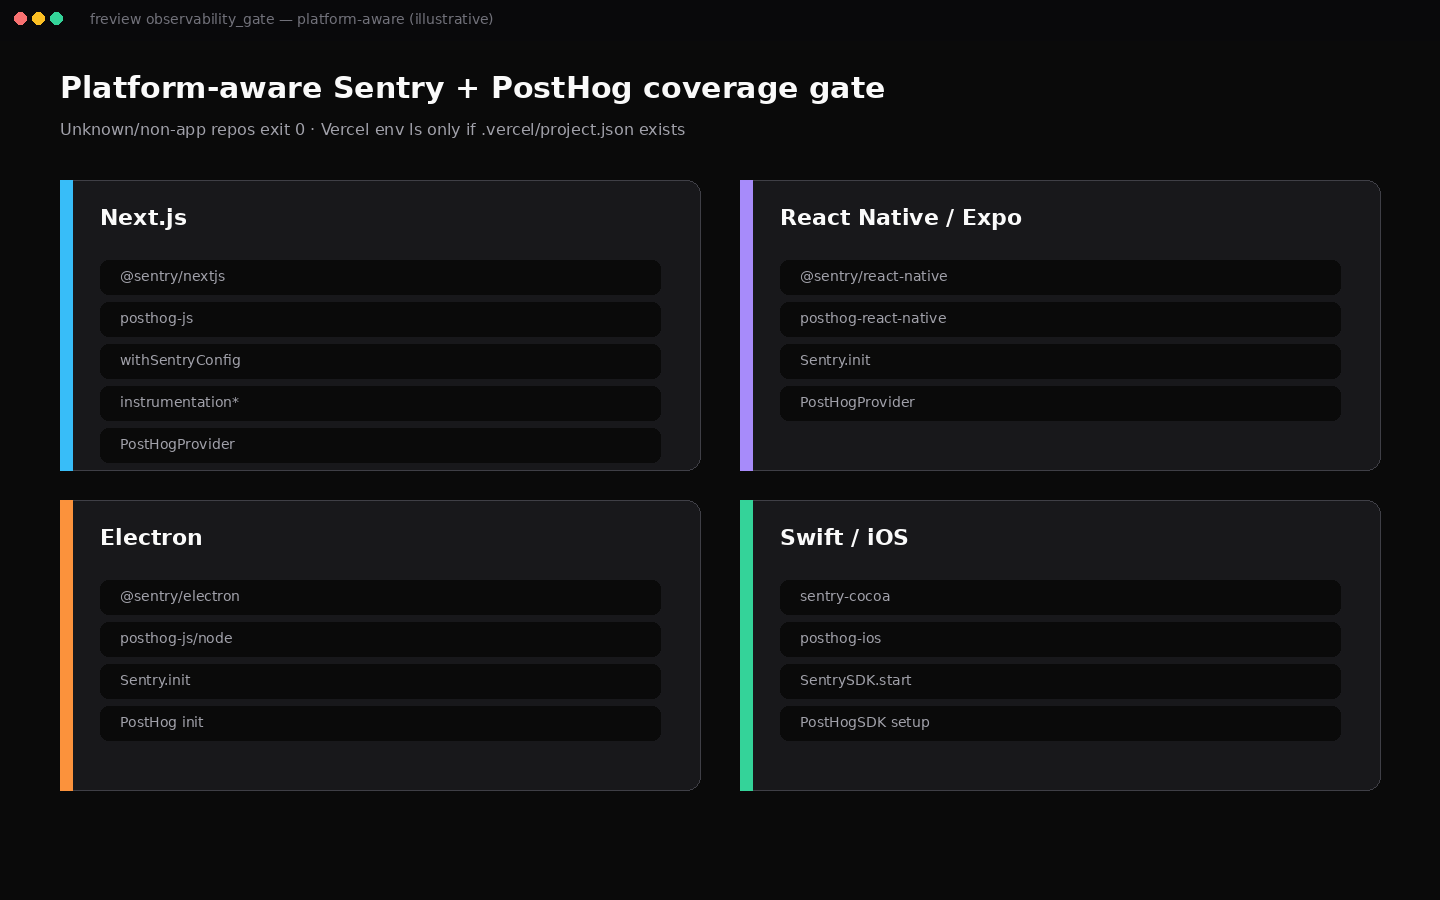The image size is (1440, 900).
Task: Click the yellow minimize window button
Action: tap(38, 19)
